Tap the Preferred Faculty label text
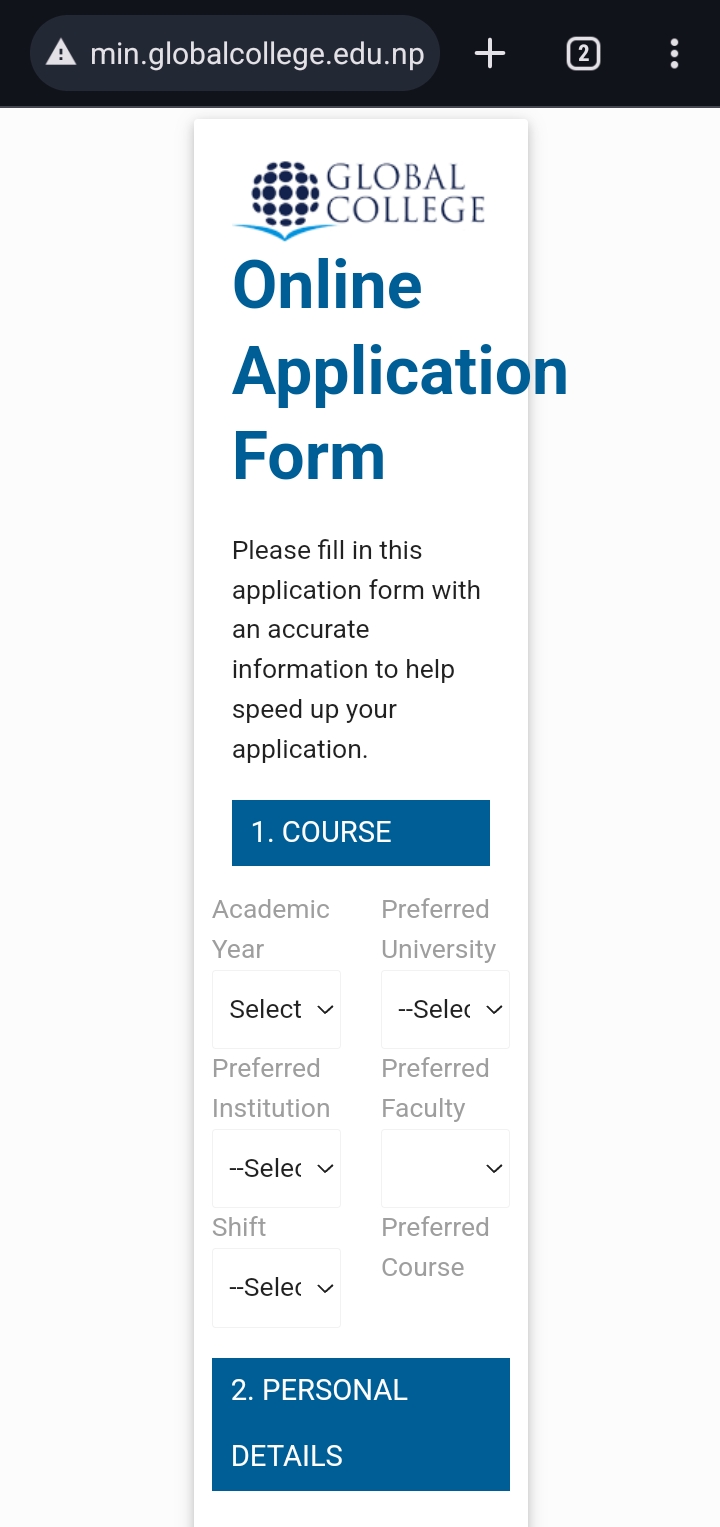 [x=435, y=1088]
